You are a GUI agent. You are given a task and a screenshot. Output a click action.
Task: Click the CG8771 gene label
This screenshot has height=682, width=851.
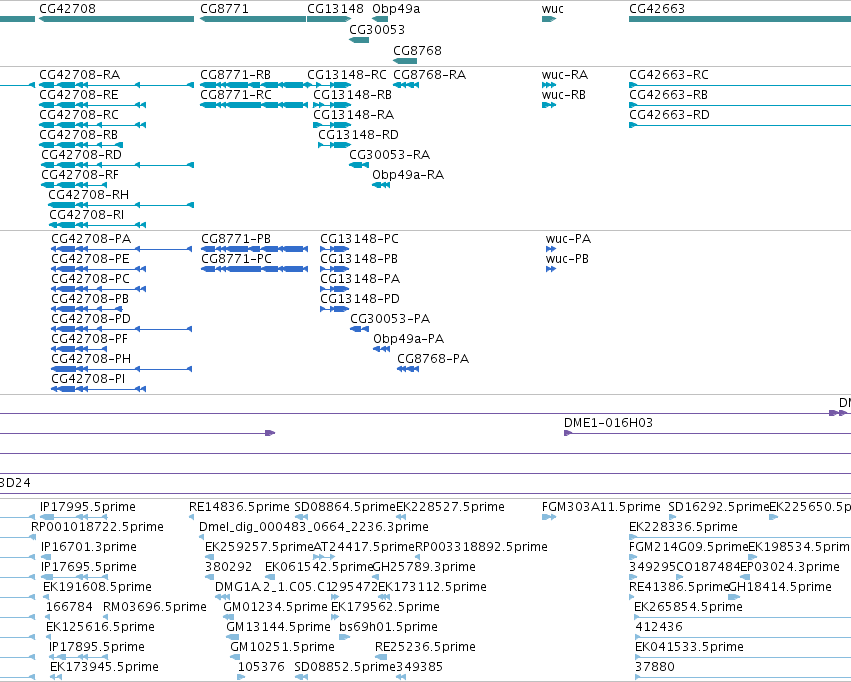(x=224, y=9)
